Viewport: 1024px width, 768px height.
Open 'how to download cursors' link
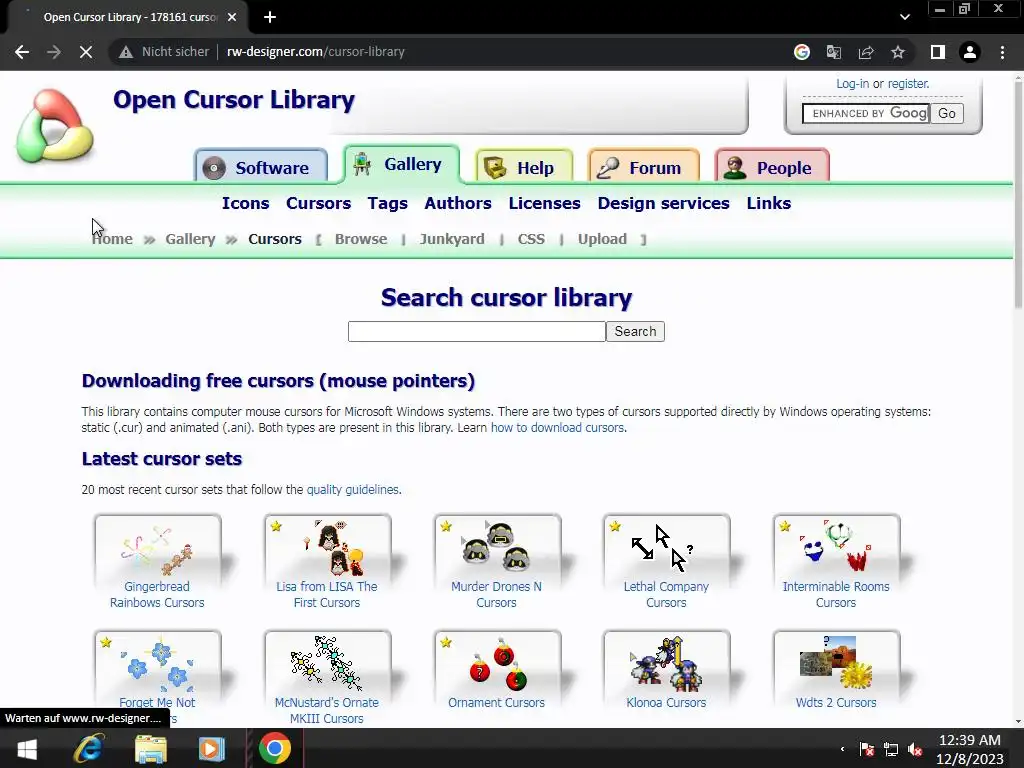[557, 428]
